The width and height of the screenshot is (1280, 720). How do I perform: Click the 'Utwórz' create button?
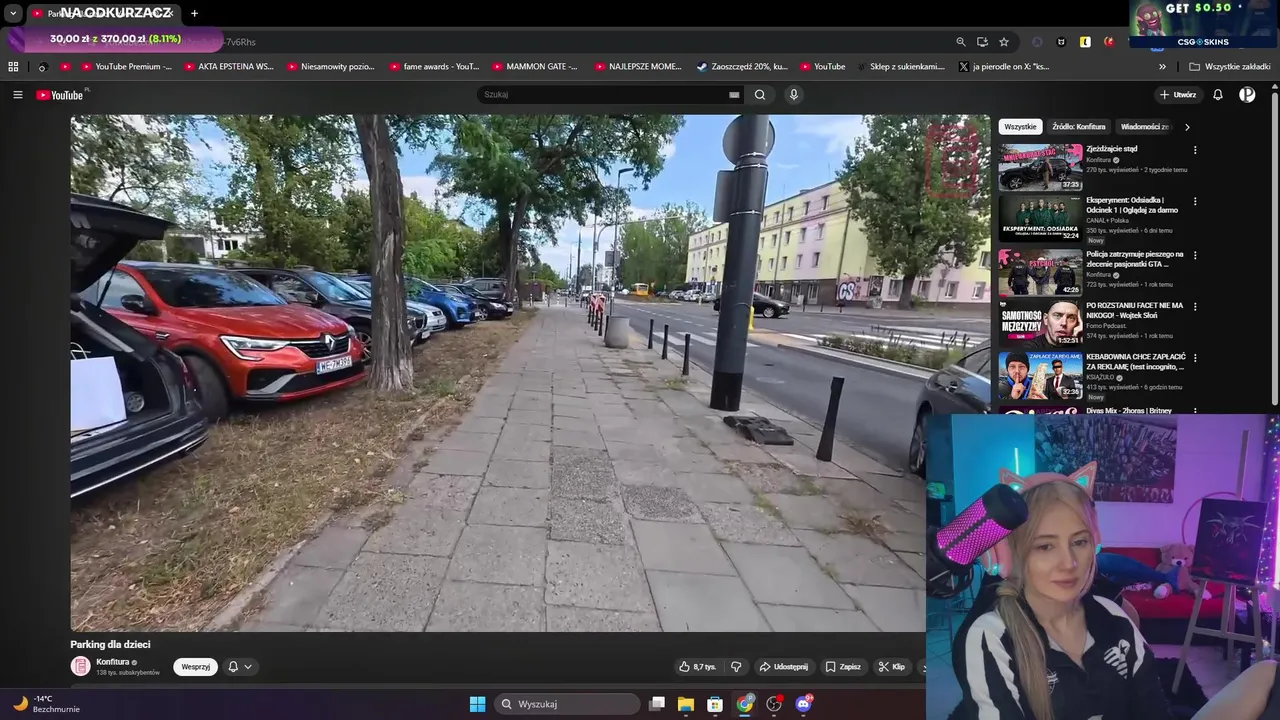pyautogui.click(x=1178, y=95)
